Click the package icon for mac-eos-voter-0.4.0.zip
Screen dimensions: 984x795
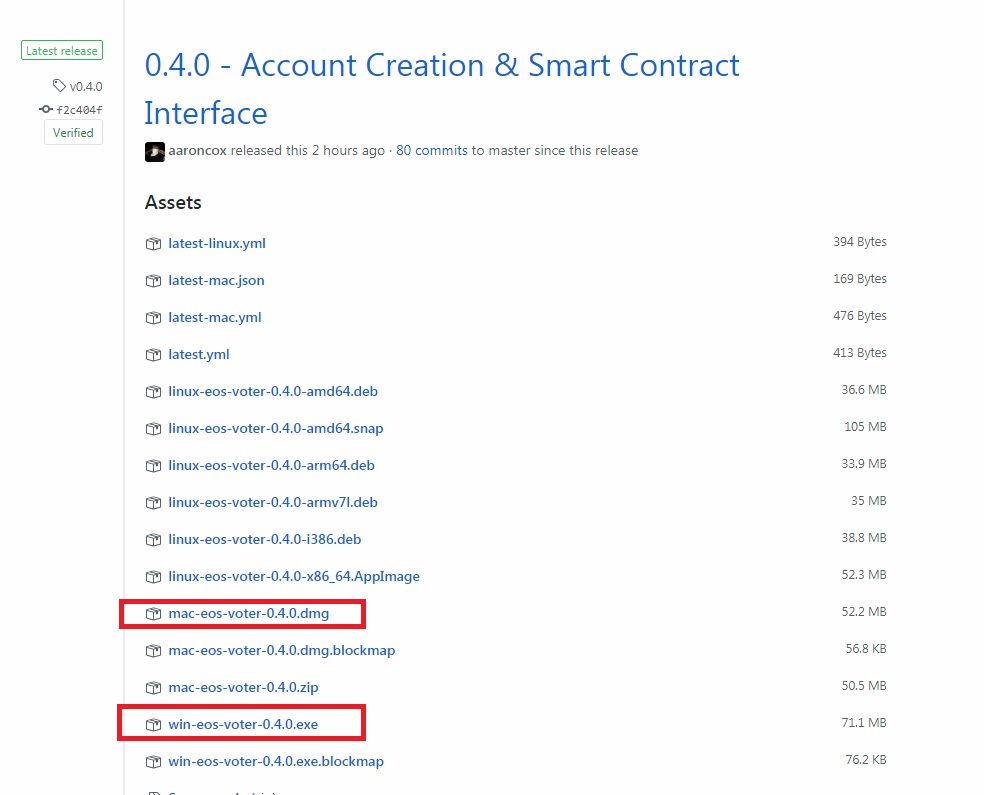tap(153, 688)
